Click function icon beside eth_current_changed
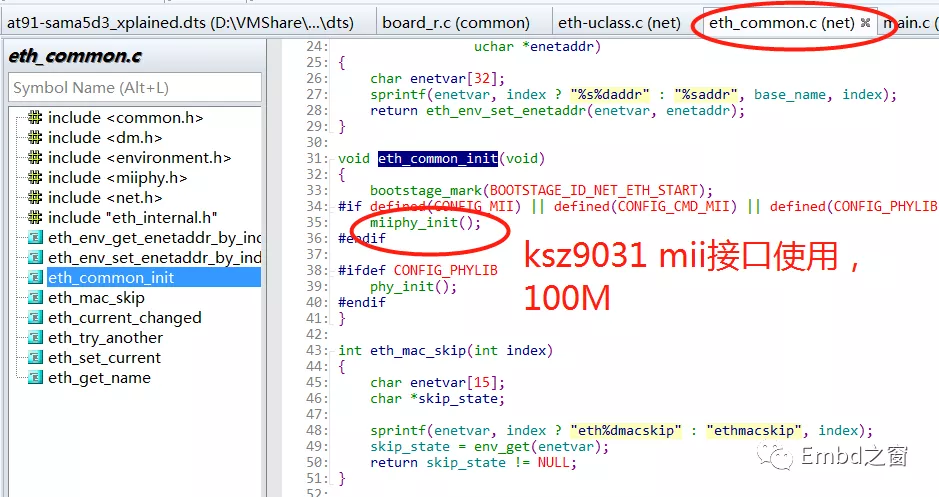This screenshot has height=497, width=939. tap(35, 318)
